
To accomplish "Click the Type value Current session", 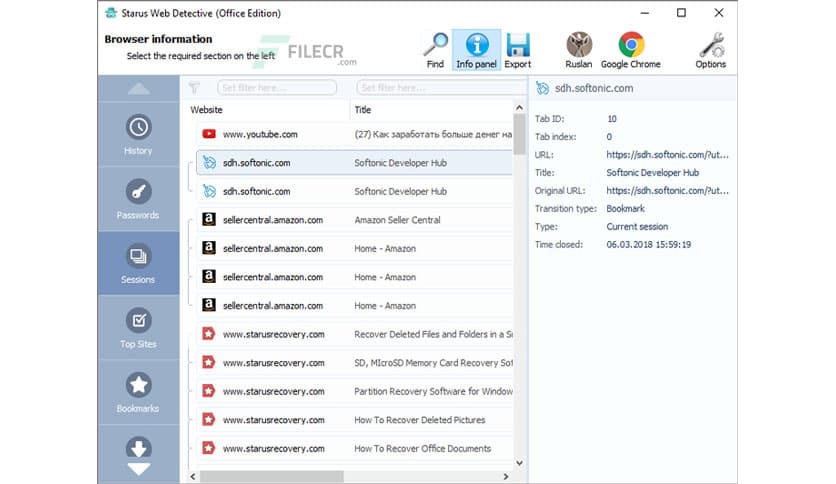I will pos(637,227).
